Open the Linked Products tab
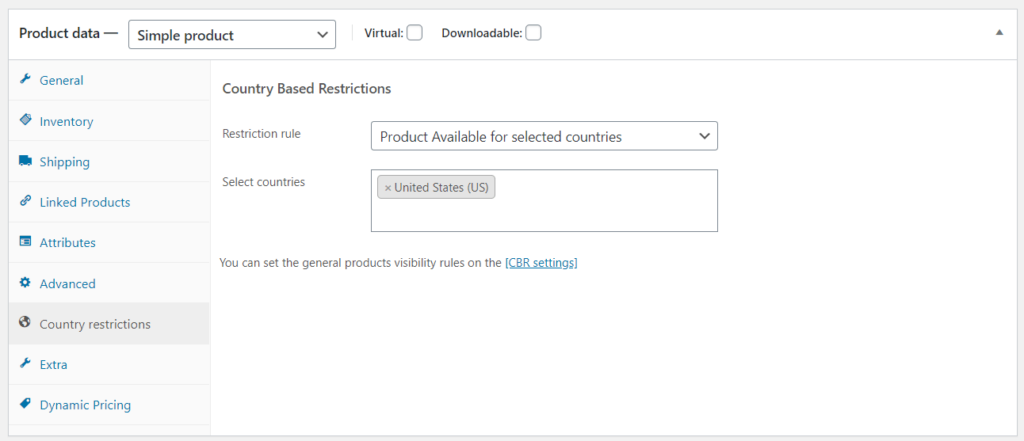 pos(109,202)
